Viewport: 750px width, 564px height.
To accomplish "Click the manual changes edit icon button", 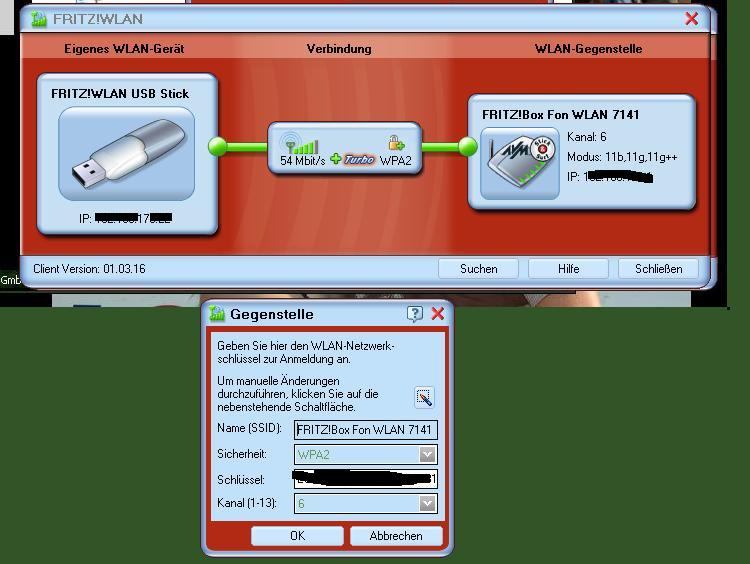I will (x=424, y=398).
